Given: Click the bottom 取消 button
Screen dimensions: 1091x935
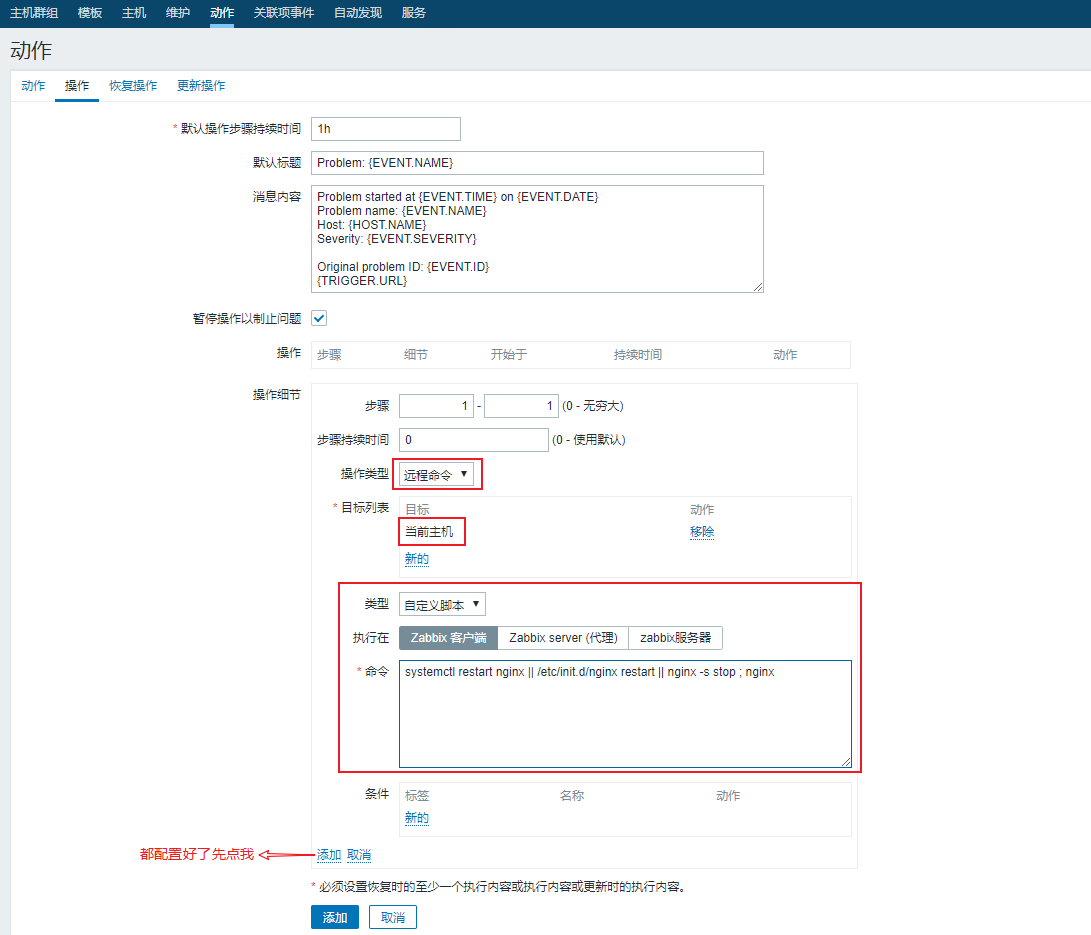Looking at the screenshot, I should pyautogui.click(x=392, y=917).
